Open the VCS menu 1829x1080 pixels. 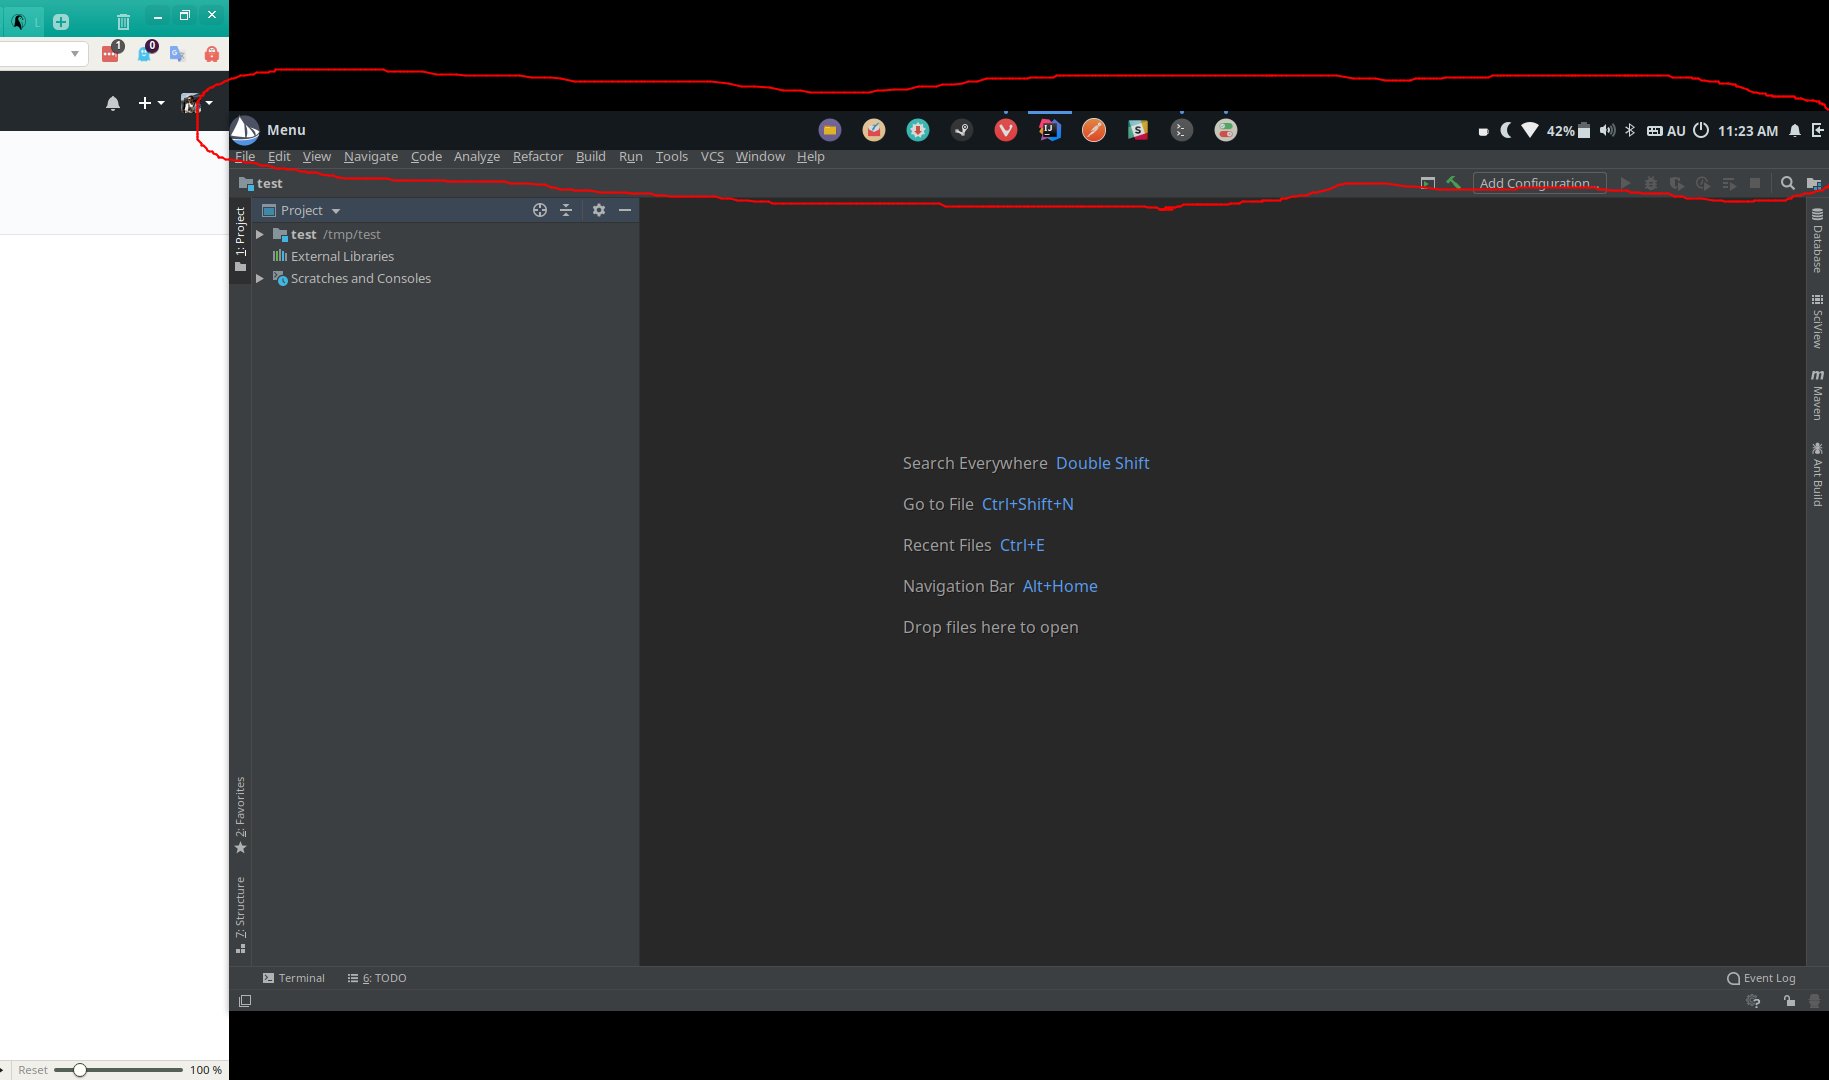(x=711, y=157)
